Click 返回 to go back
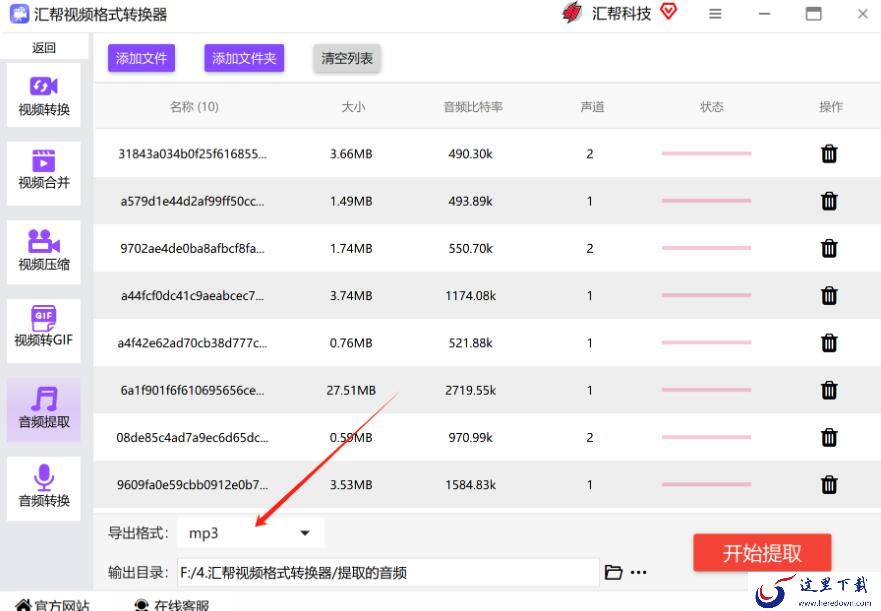Viewport: 881px width, 611px height. (x=44, y=47)
